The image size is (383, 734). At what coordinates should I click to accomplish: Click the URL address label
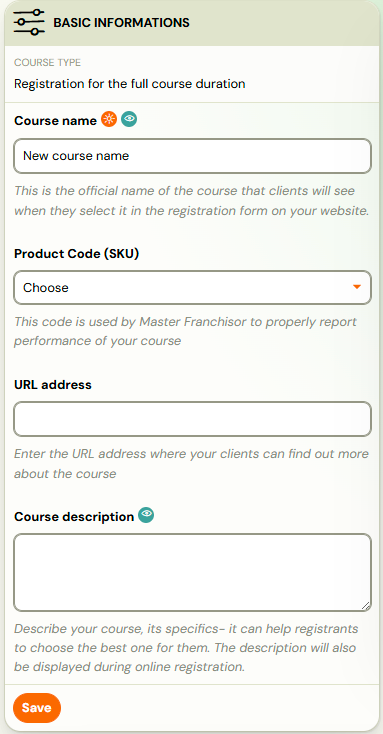pos(53,385)
